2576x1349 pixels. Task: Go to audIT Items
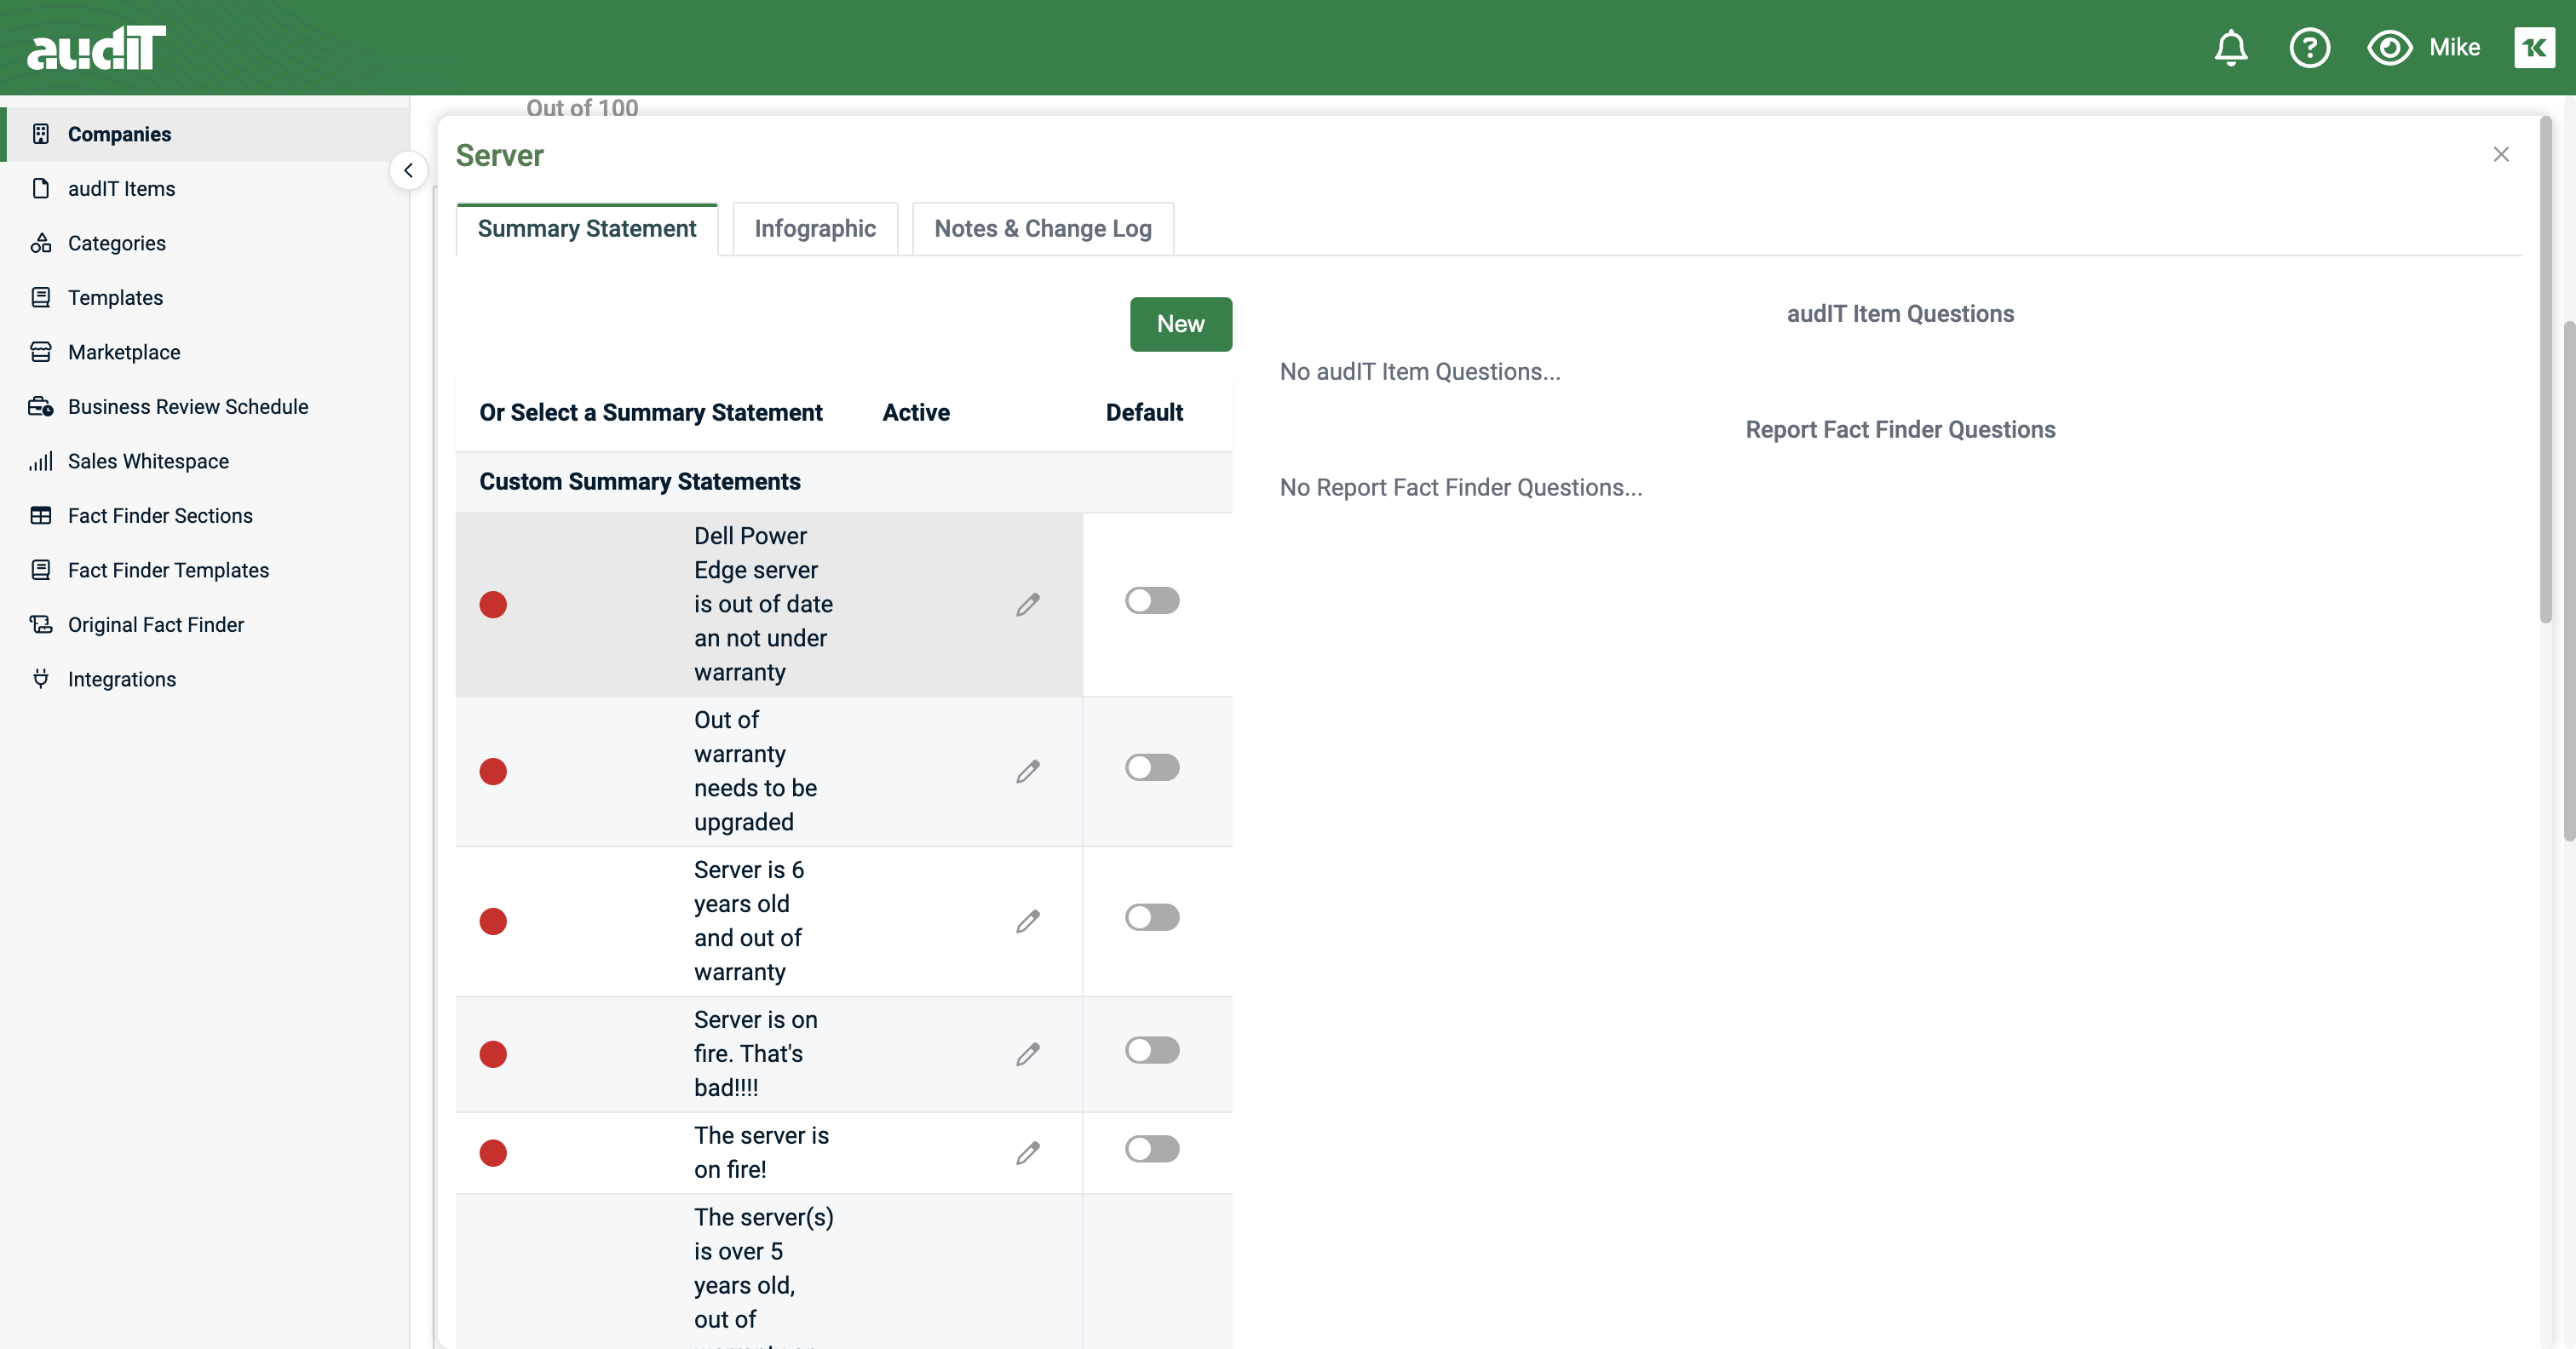205,188
